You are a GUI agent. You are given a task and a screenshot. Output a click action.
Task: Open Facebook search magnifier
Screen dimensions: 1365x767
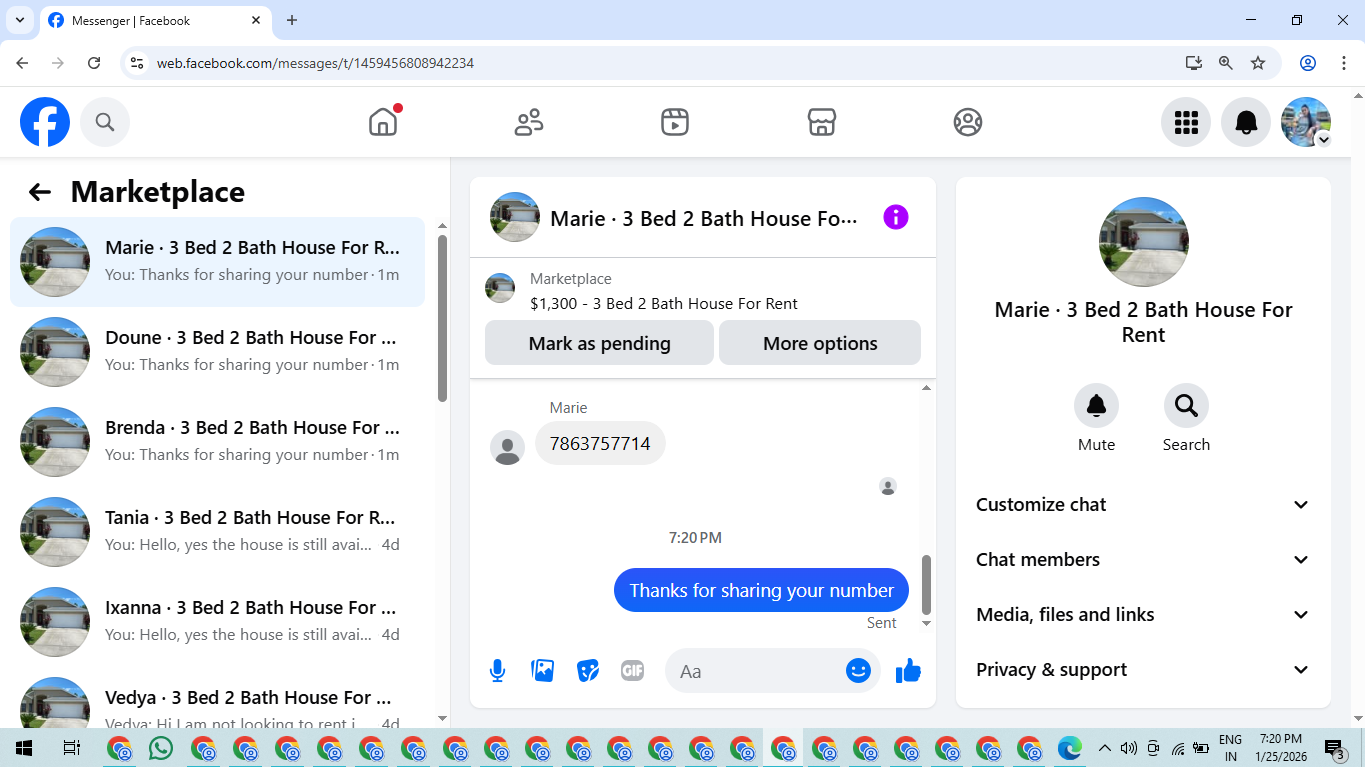coord(105,122)
